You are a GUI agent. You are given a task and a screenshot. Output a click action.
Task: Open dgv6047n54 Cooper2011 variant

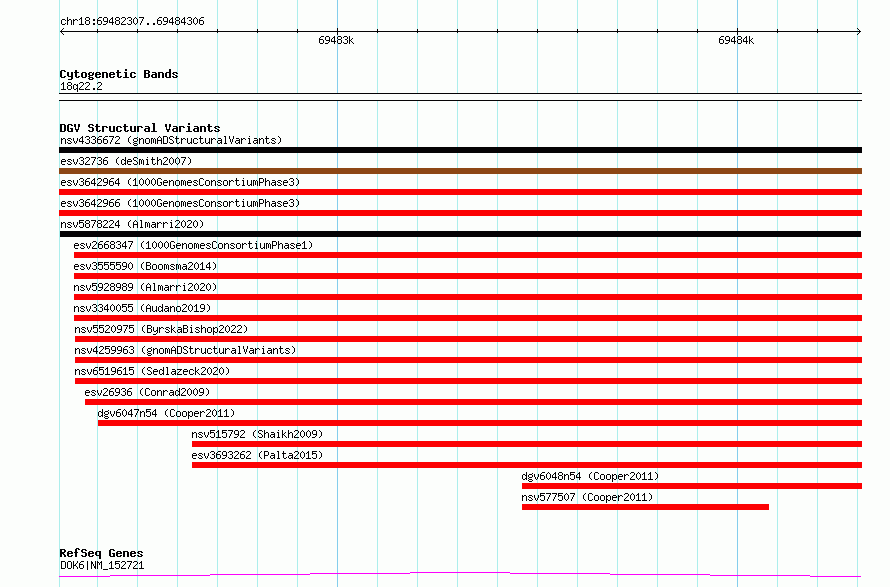(x=166, y=413)
